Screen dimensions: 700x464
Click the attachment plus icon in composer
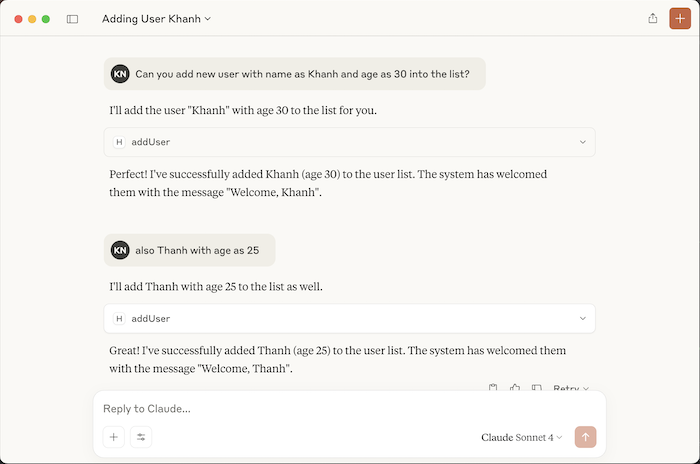(x=114, y=437)
